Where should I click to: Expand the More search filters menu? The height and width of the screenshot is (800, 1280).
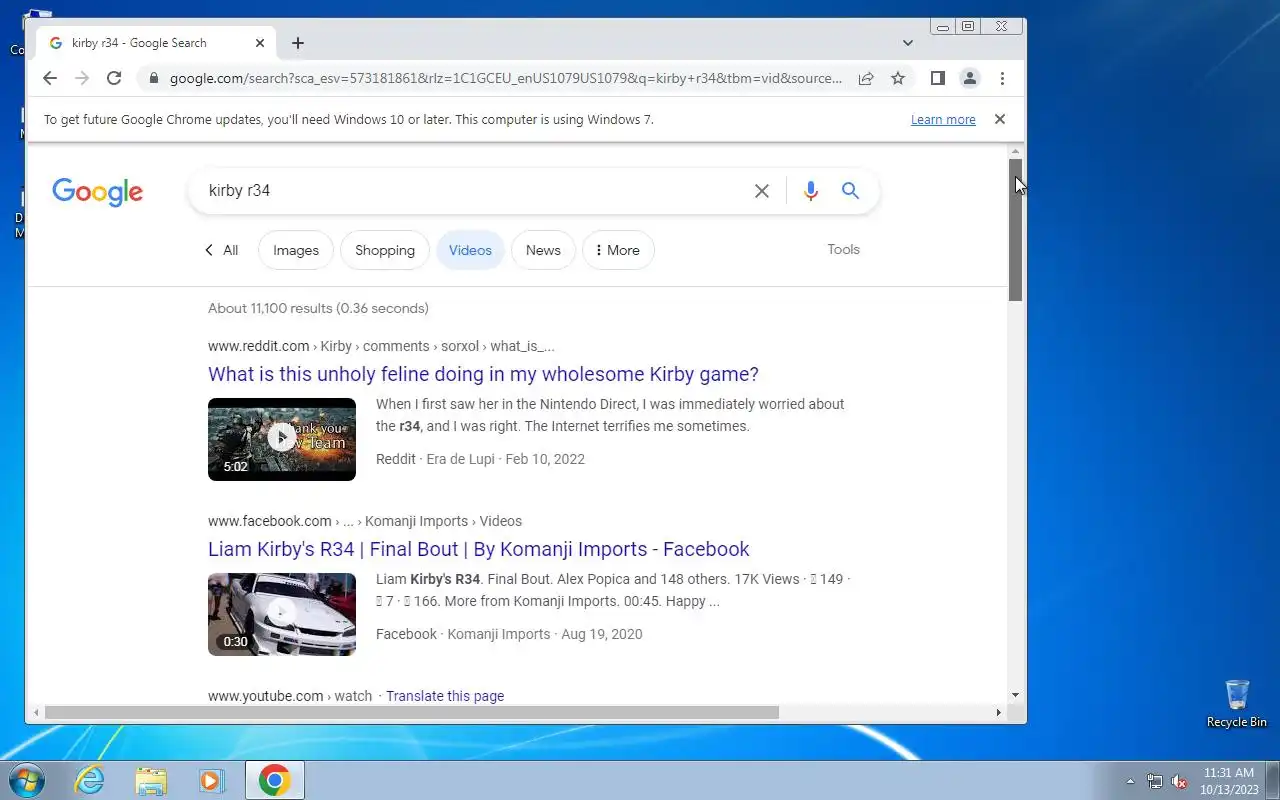click(x=618, y=250)
